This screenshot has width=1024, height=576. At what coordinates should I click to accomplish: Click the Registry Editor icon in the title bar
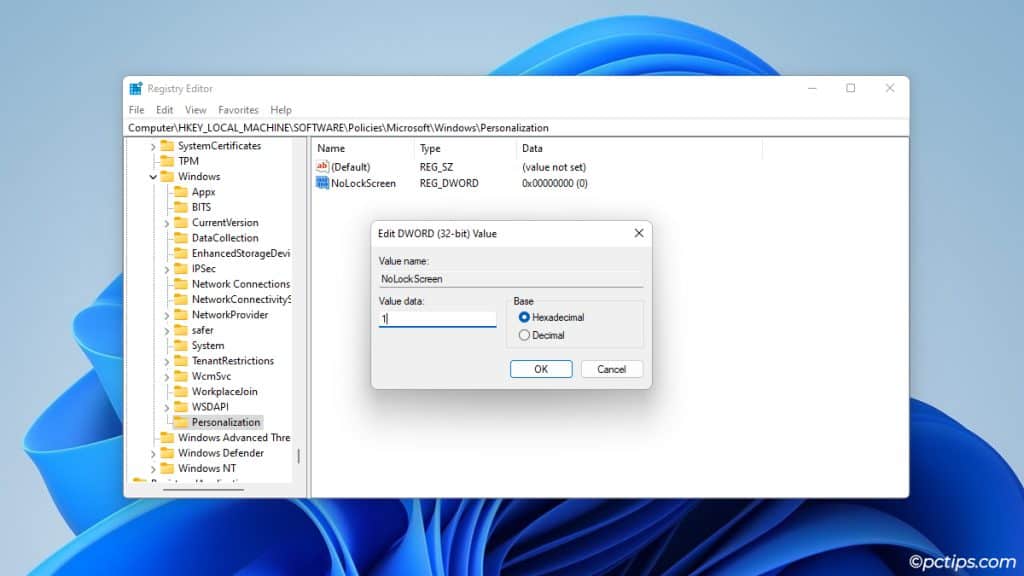tap(134, 88)
